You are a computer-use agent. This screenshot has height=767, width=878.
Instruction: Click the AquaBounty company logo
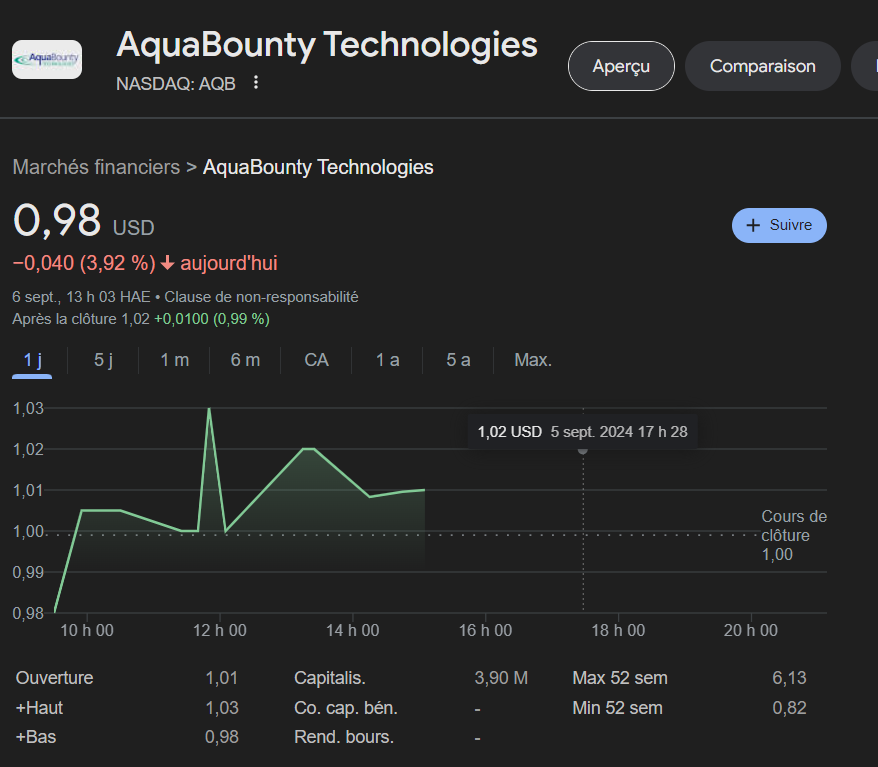tap(47, 59)
